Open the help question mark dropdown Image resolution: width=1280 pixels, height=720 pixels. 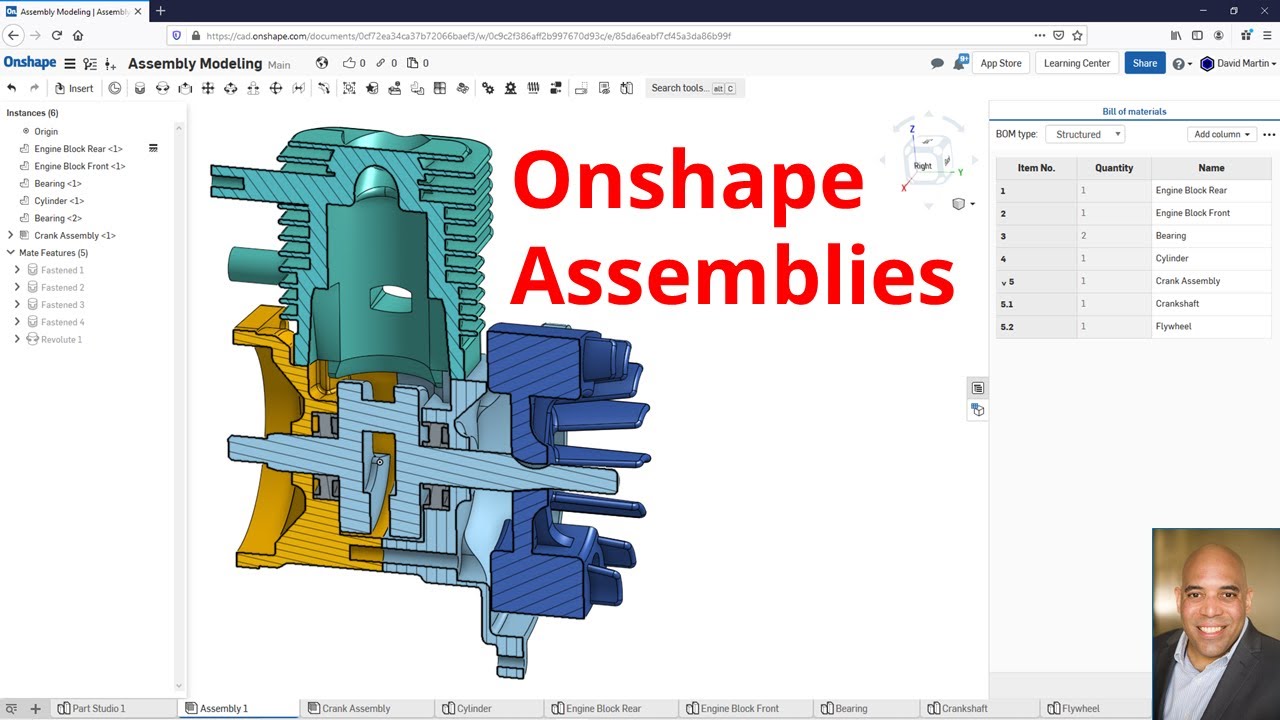[x=1182, y=63]
